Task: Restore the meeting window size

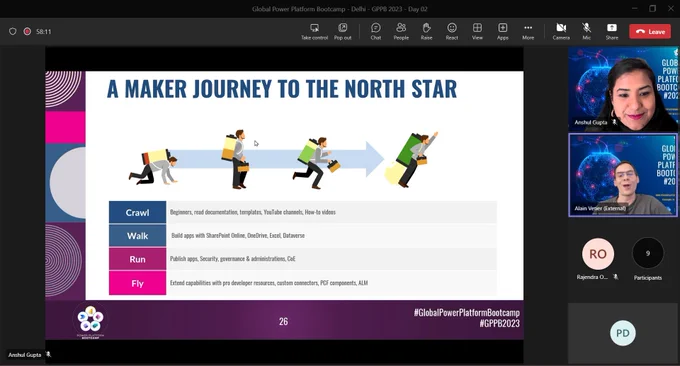Action: 653,8
